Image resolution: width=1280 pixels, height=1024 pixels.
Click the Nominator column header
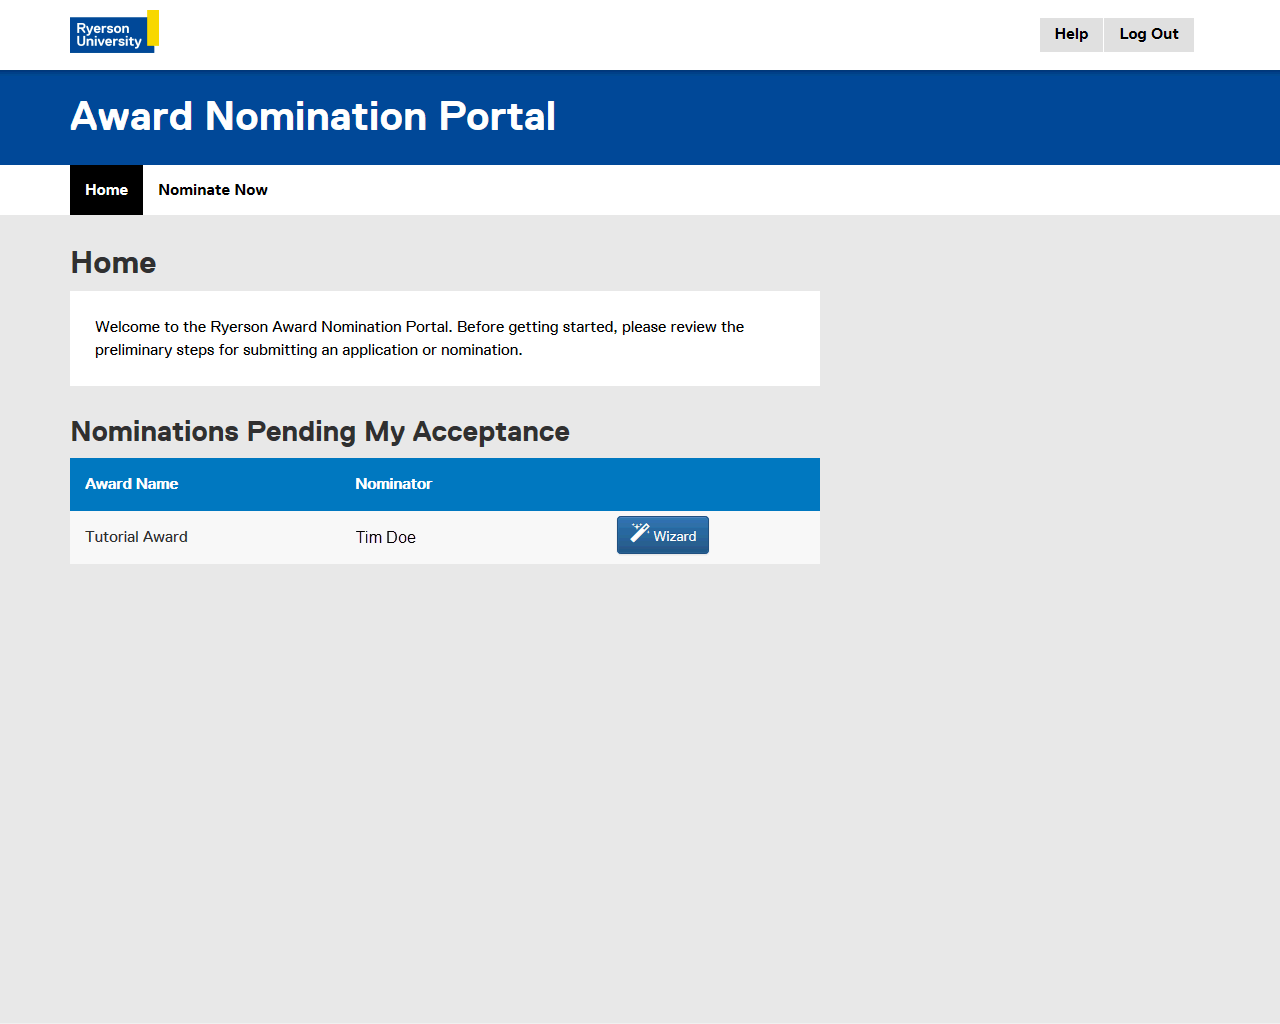coord(393,484)
